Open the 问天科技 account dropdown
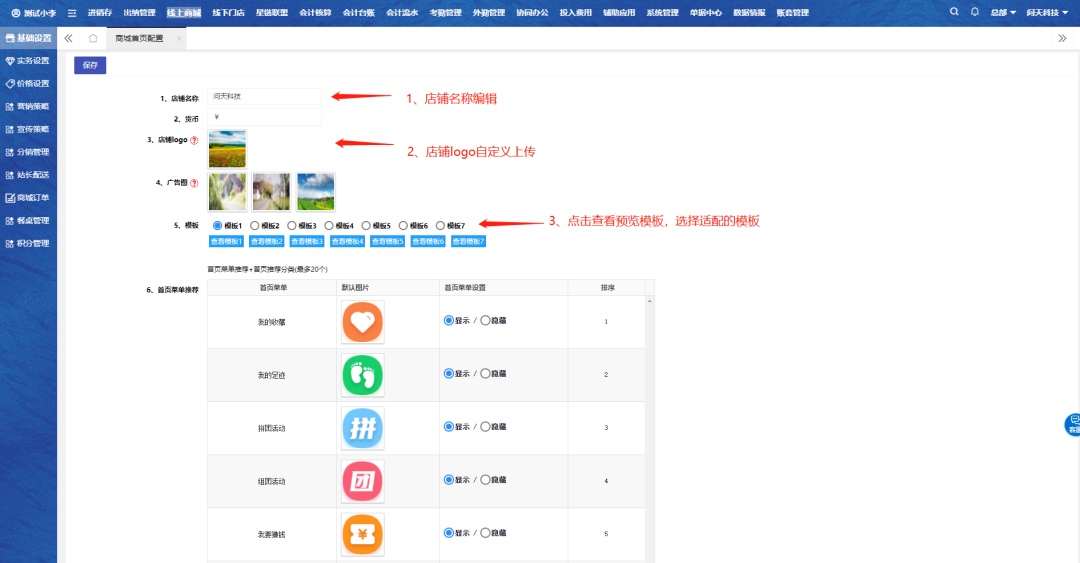This screenshot has width=1080, height=563. [x=1046, y=13]
